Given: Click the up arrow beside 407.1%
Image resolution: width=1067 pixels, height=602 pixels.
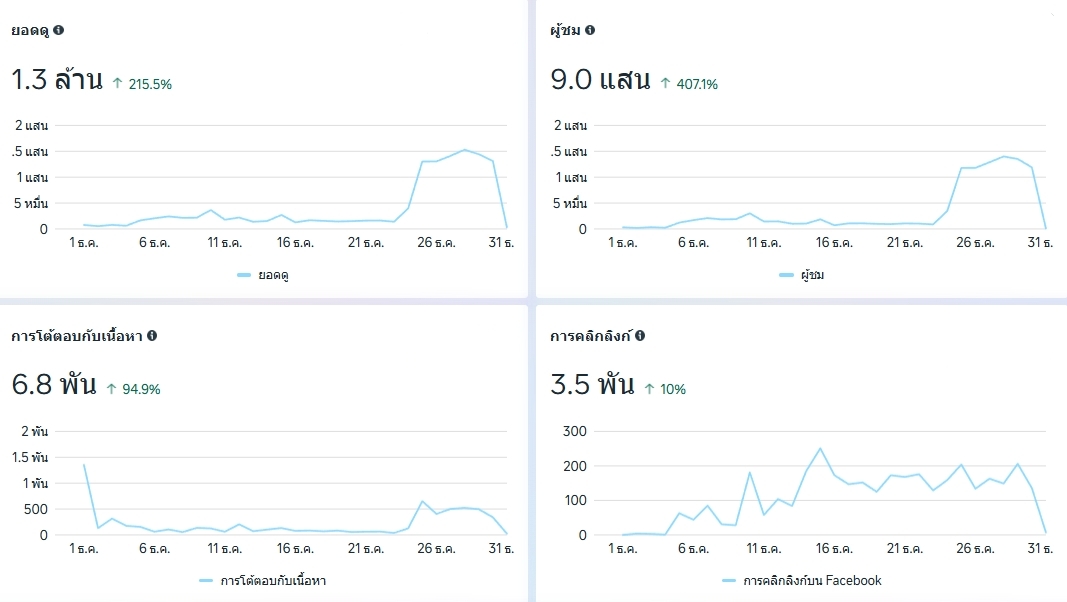Looking at the screenshot, I should coord(666,84).
